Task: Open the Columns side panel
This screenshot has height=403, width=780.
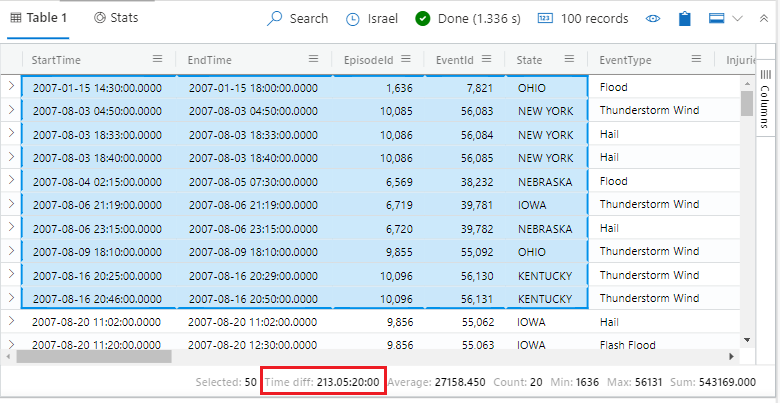Action: [x=766, y=99]
